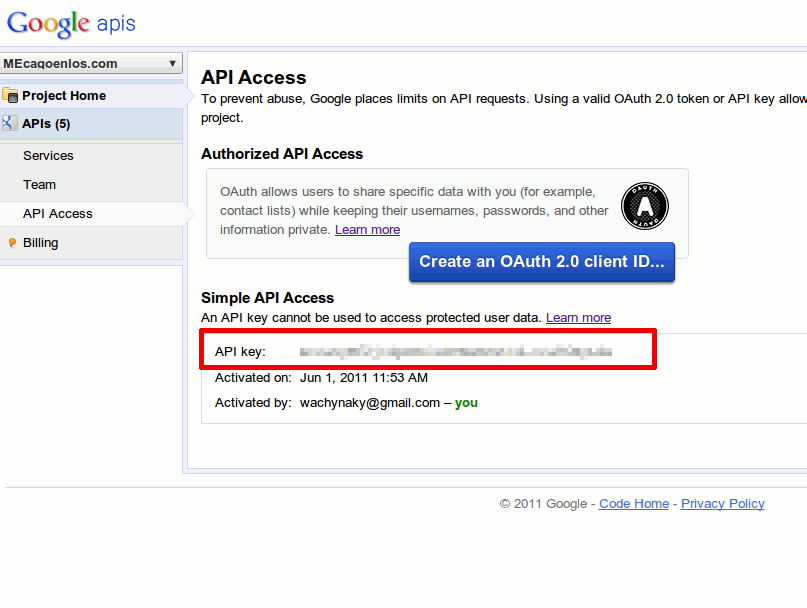Click the Simple API Access heading
The image size is (807, 608).
(x=268, y=298)
